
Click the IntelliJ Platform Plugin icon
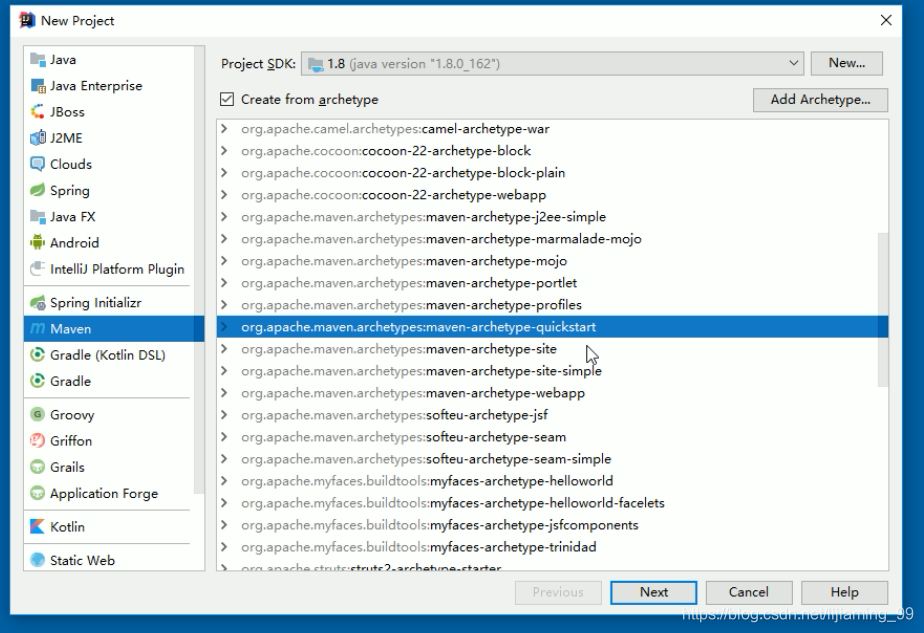(38, 269)
